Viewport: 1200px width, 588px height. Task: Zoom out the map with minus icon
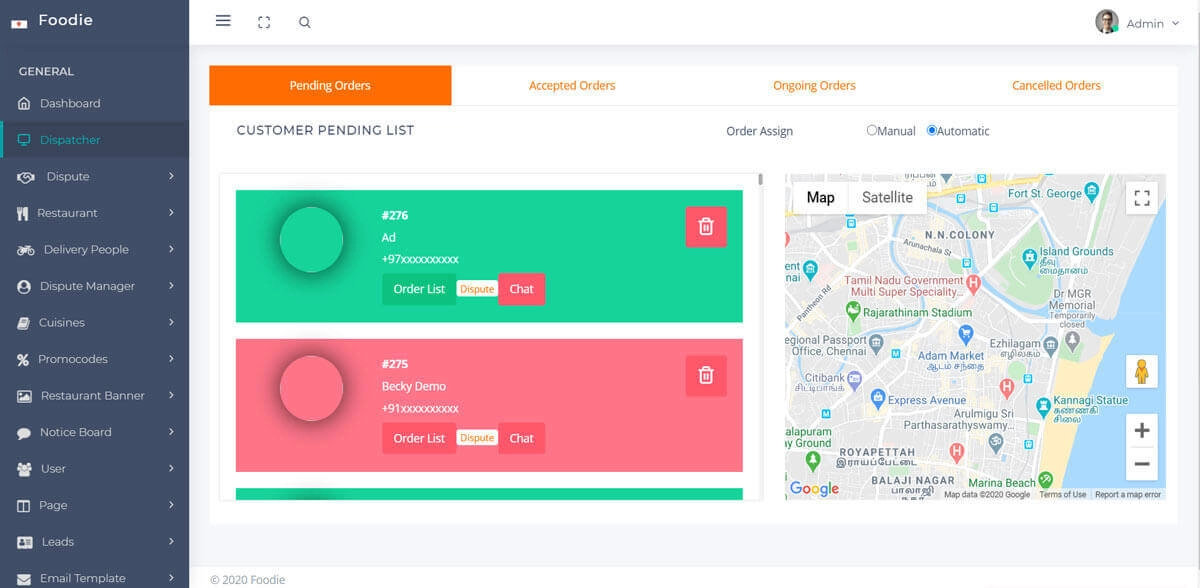click(x=1141, y=464)
